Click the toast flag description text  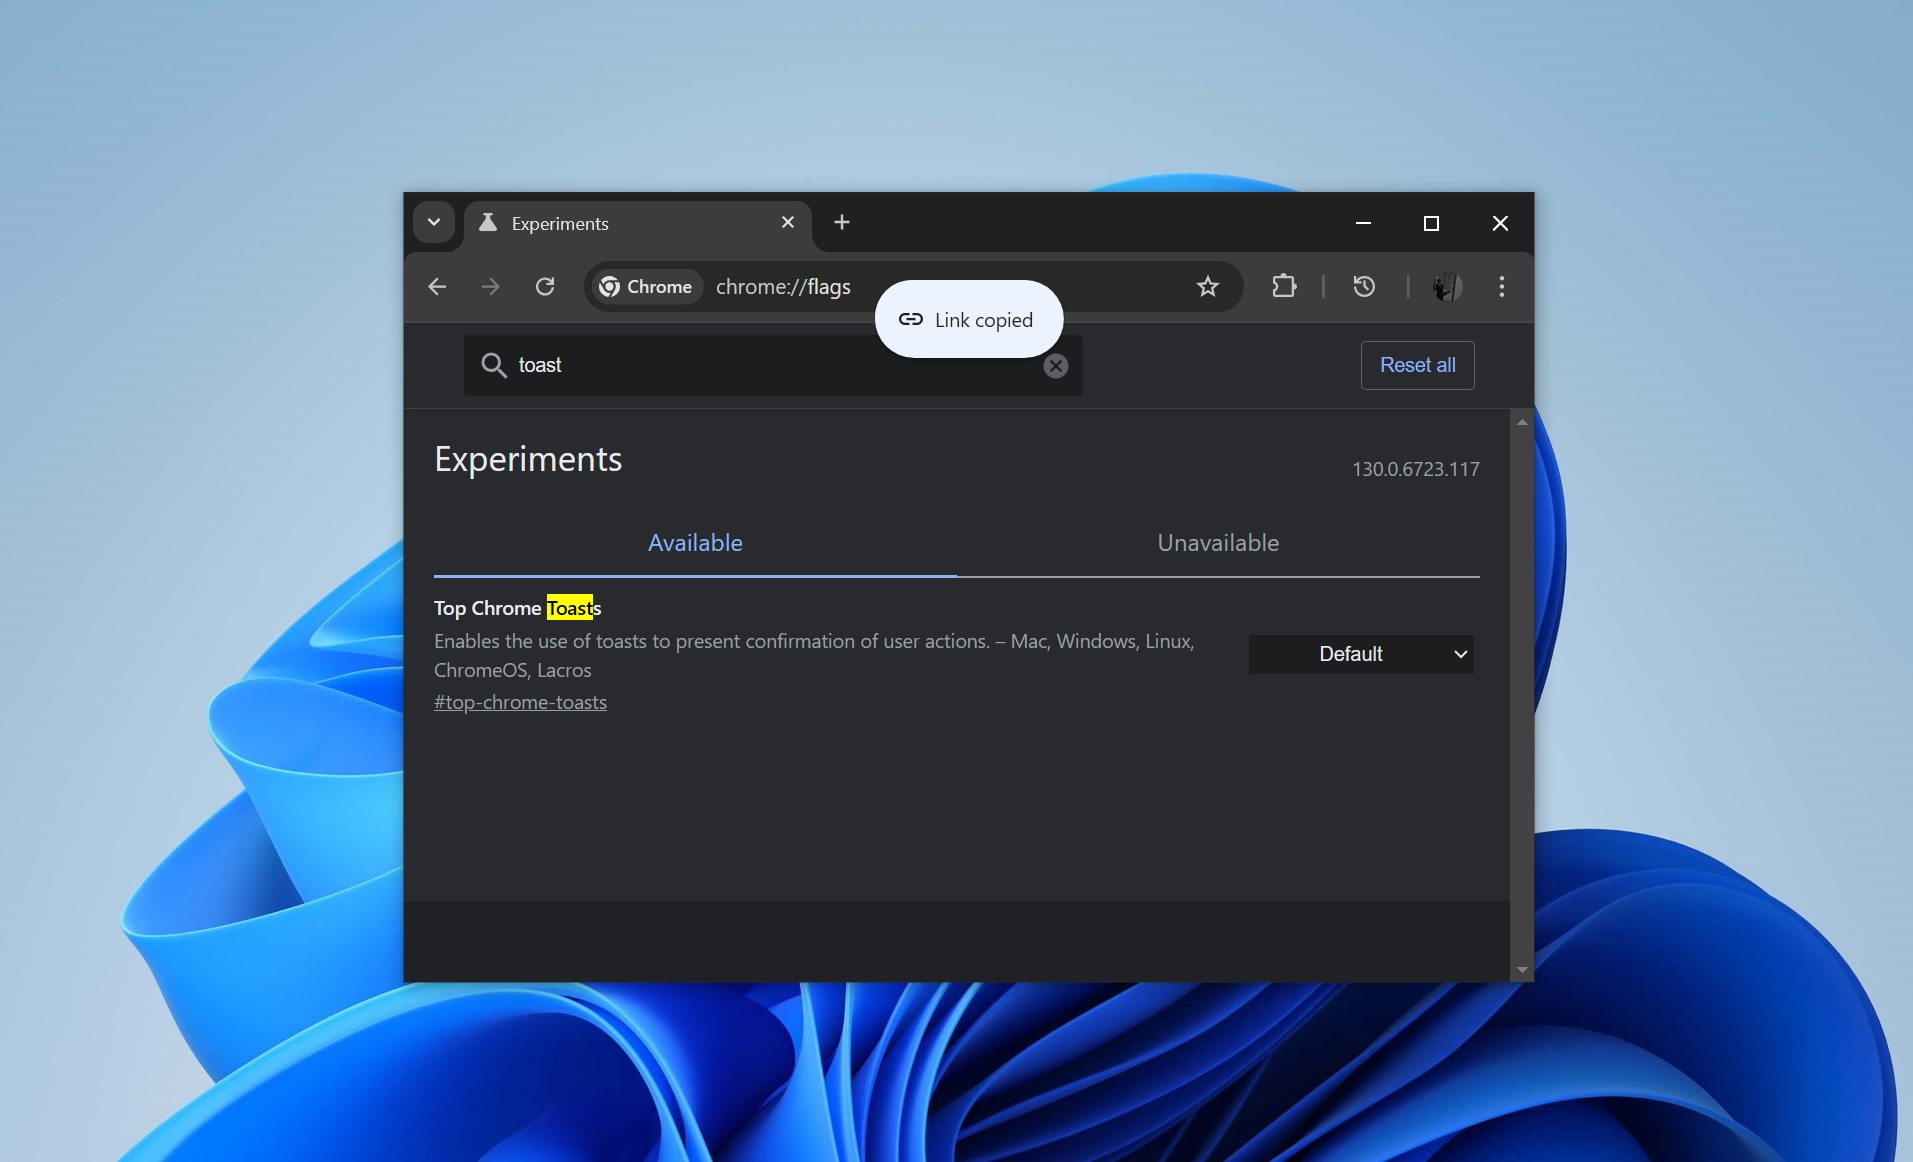point(814,656)
